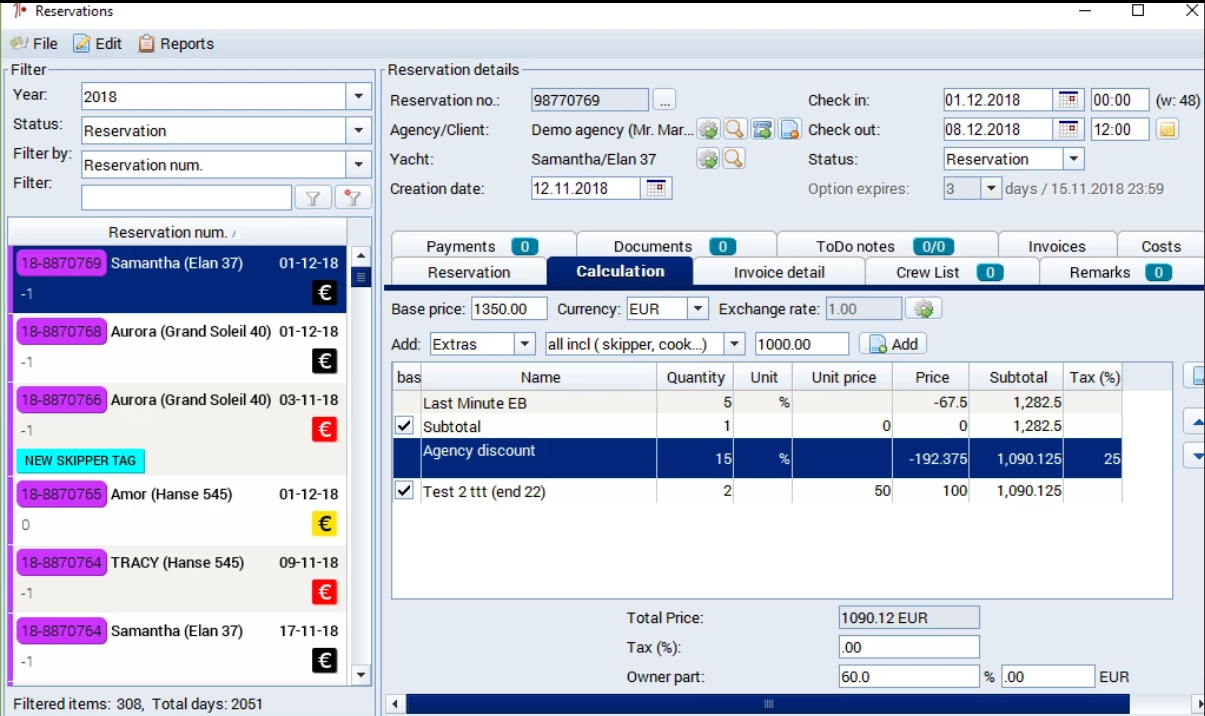Screen dimensions: 1205x716
Task: Click the yellow euro icon for Amor
Action: [324, 523]
